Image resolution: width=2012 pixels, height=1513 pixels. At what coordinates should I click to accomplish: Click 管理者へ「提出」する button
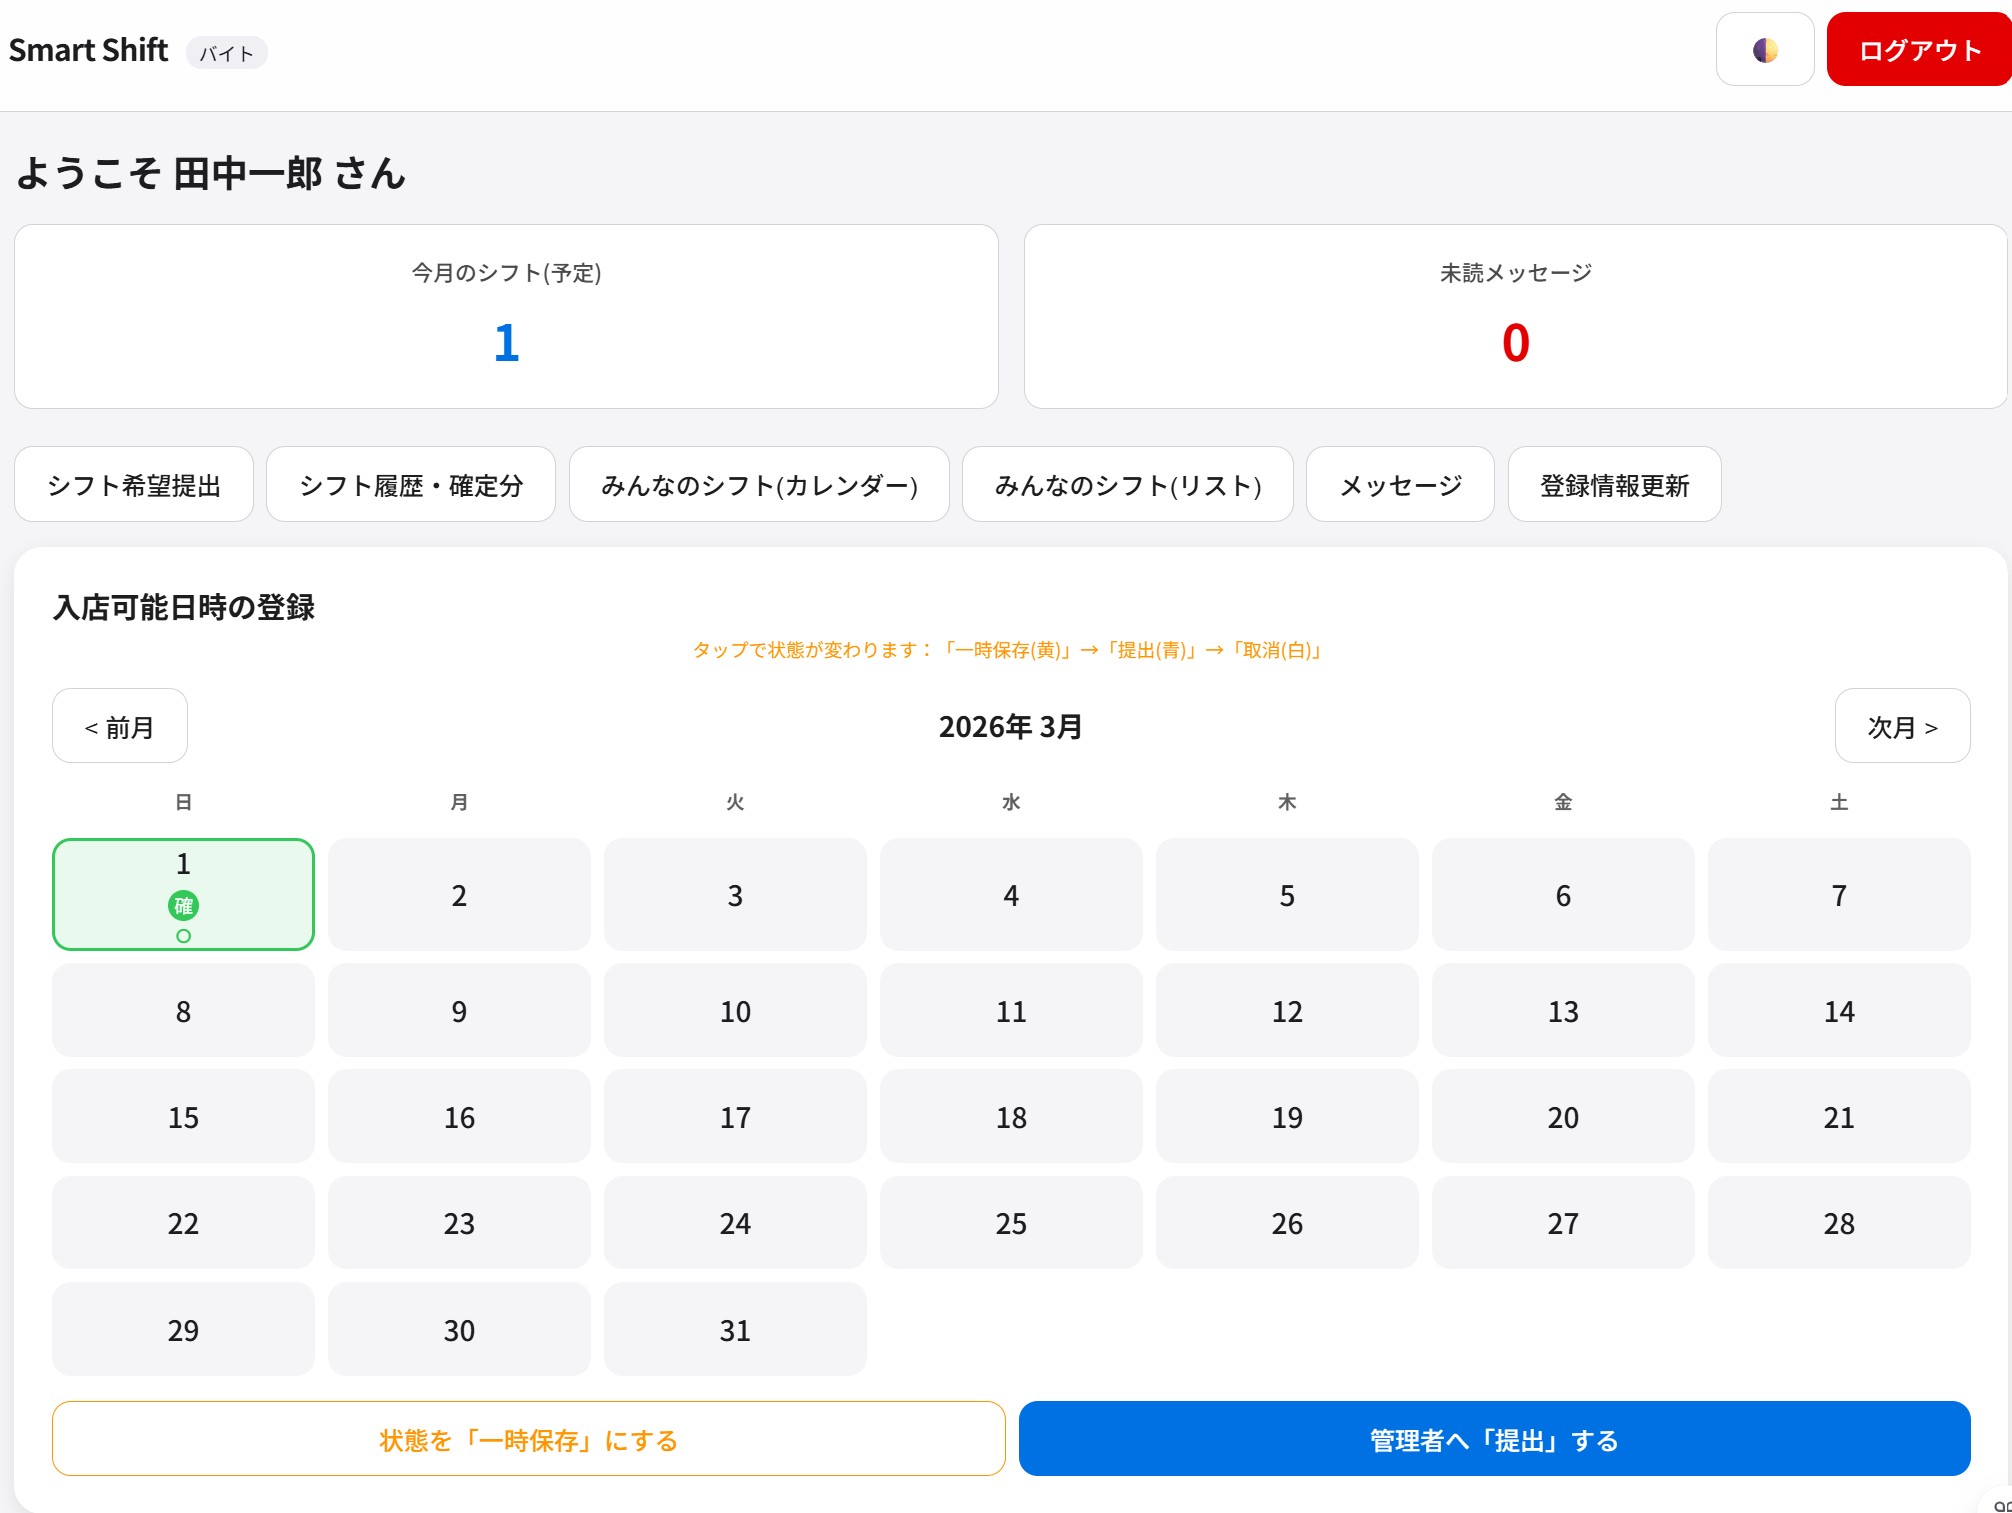[1495, 1439]
